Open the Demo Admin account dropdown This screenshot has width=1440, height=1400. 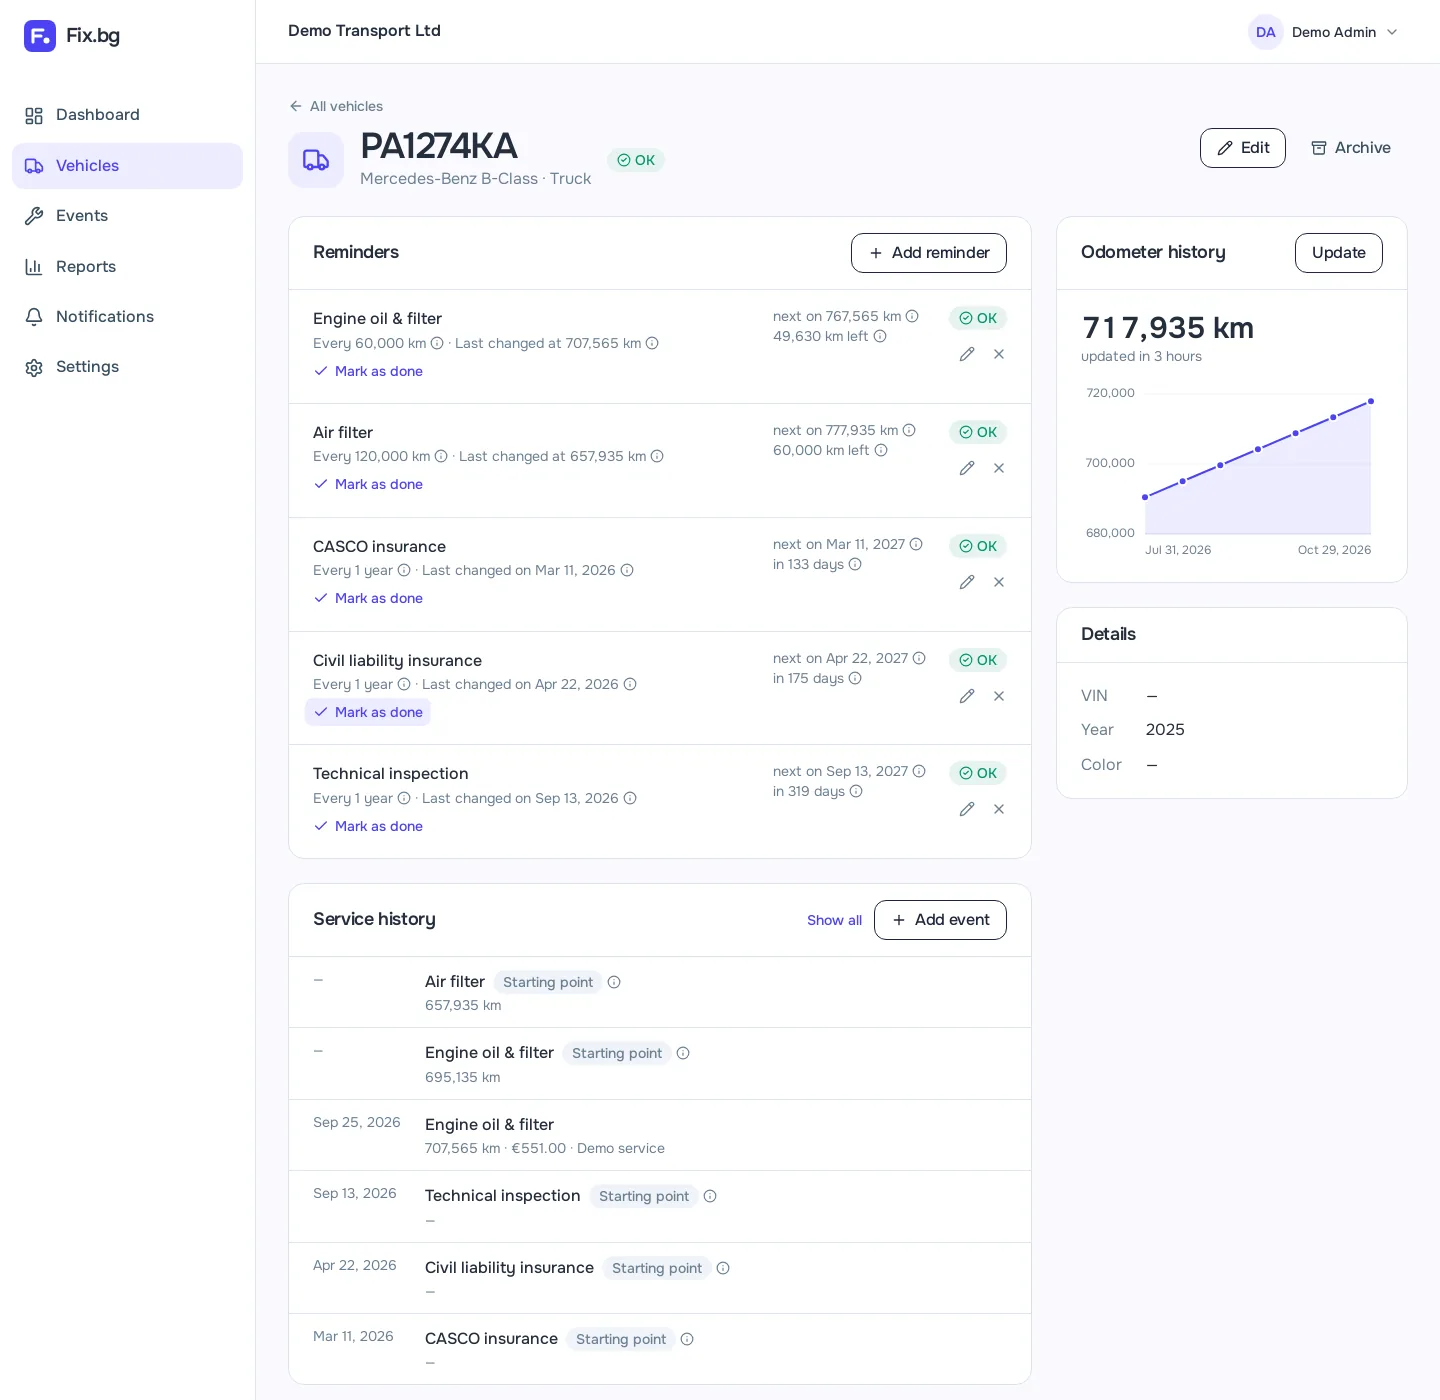(x=1323, y=32)
